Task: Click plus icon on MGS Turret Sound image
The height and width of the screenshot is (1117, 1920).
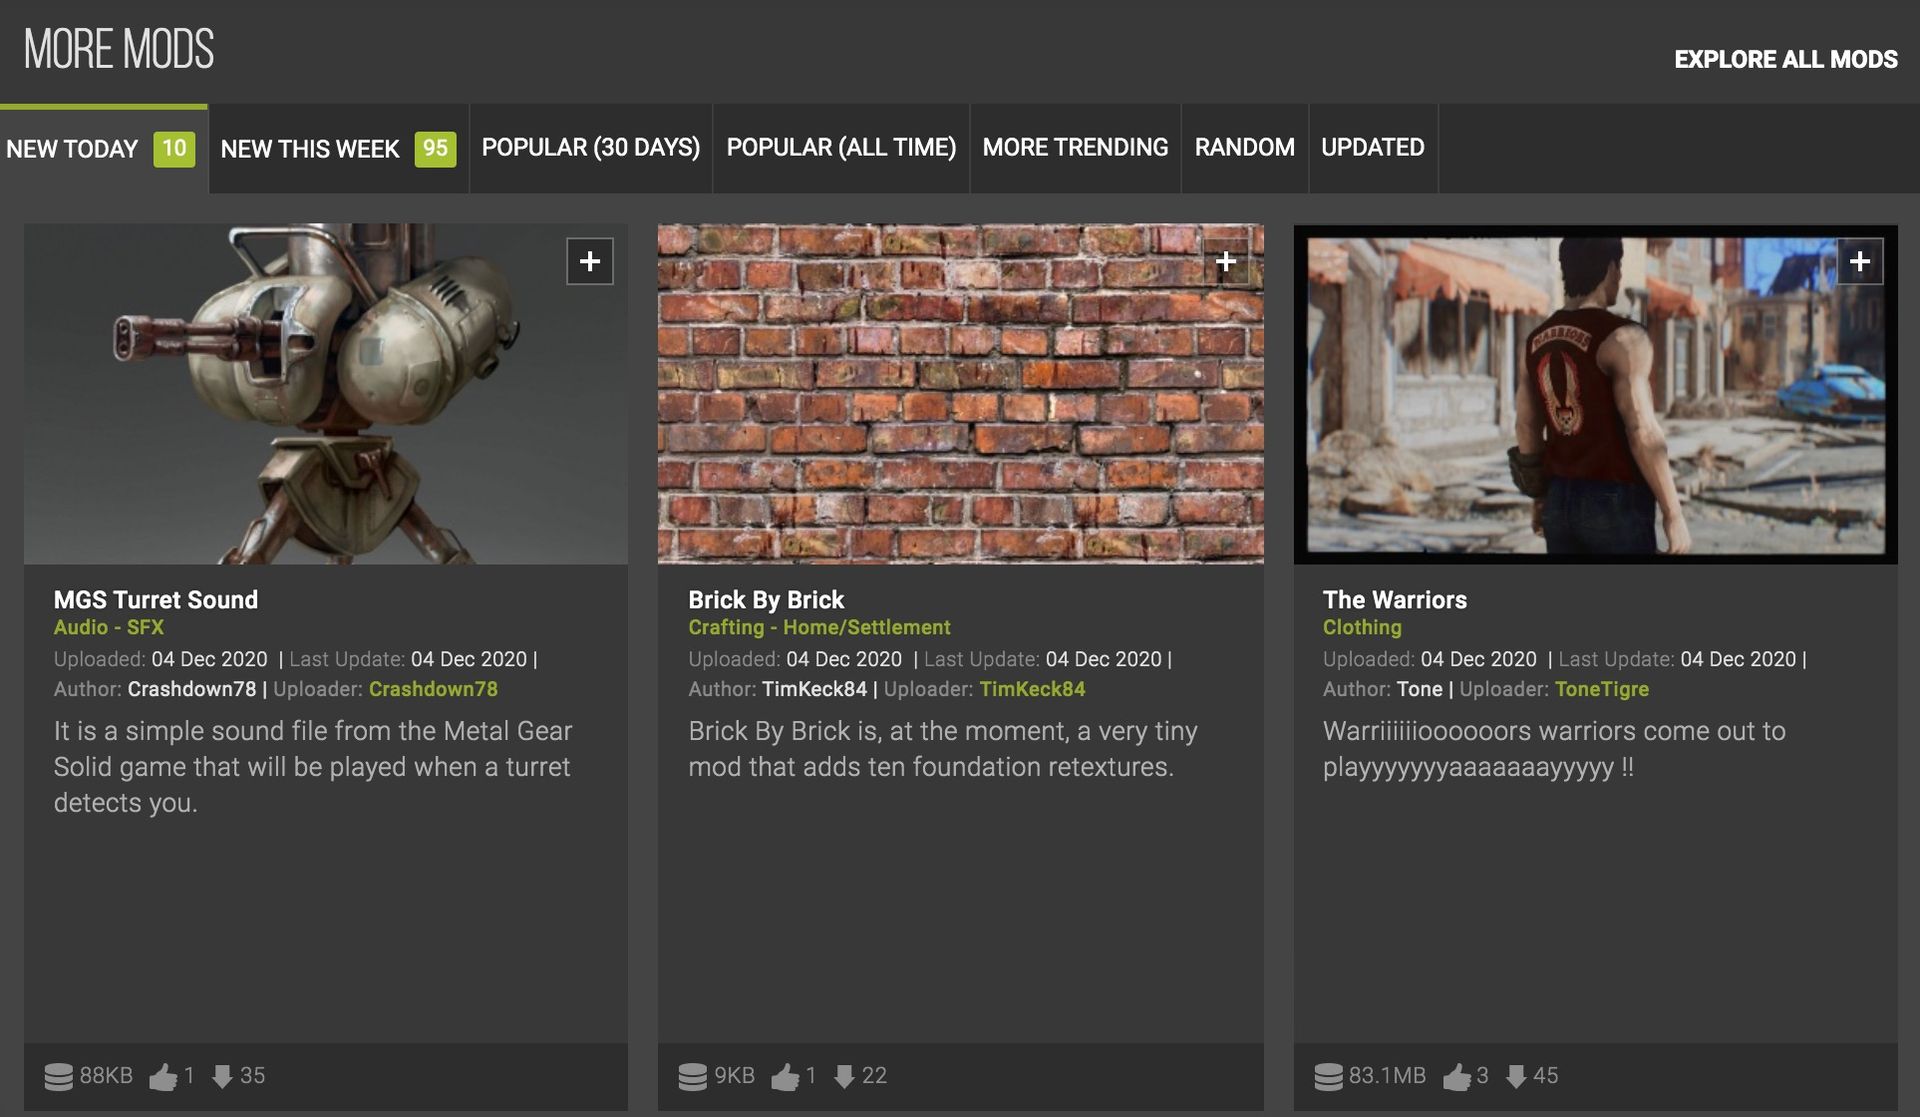Action: click(x=589, y=261)
